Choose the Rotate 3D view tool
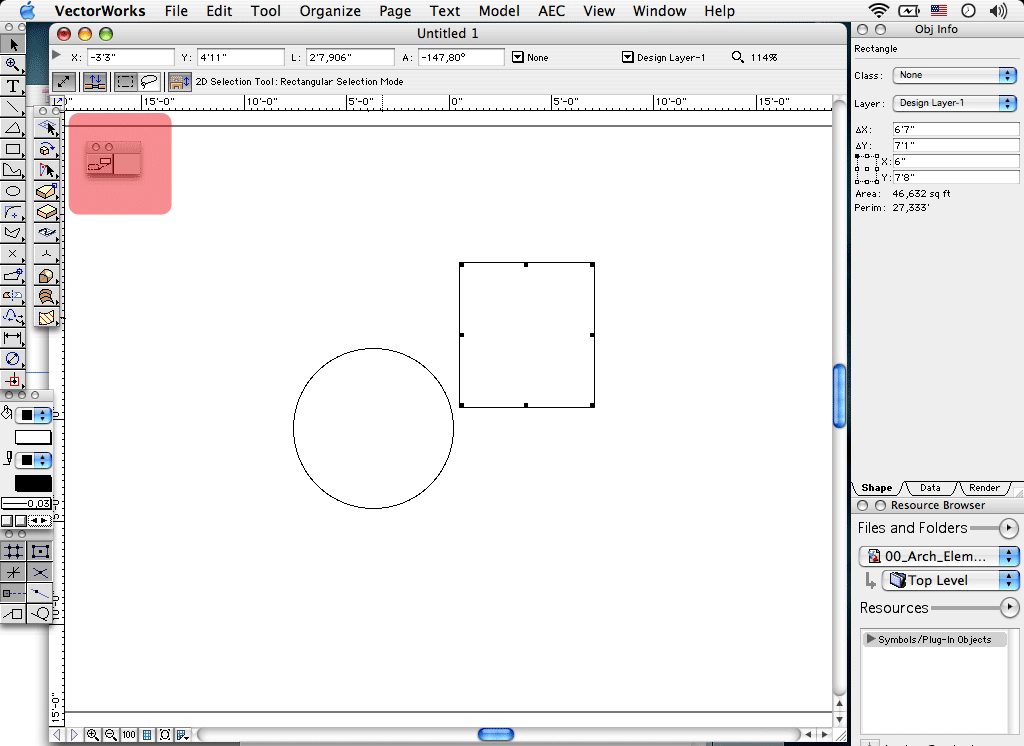The height and width of the screenshot is (746, 1024). [46, 149]
